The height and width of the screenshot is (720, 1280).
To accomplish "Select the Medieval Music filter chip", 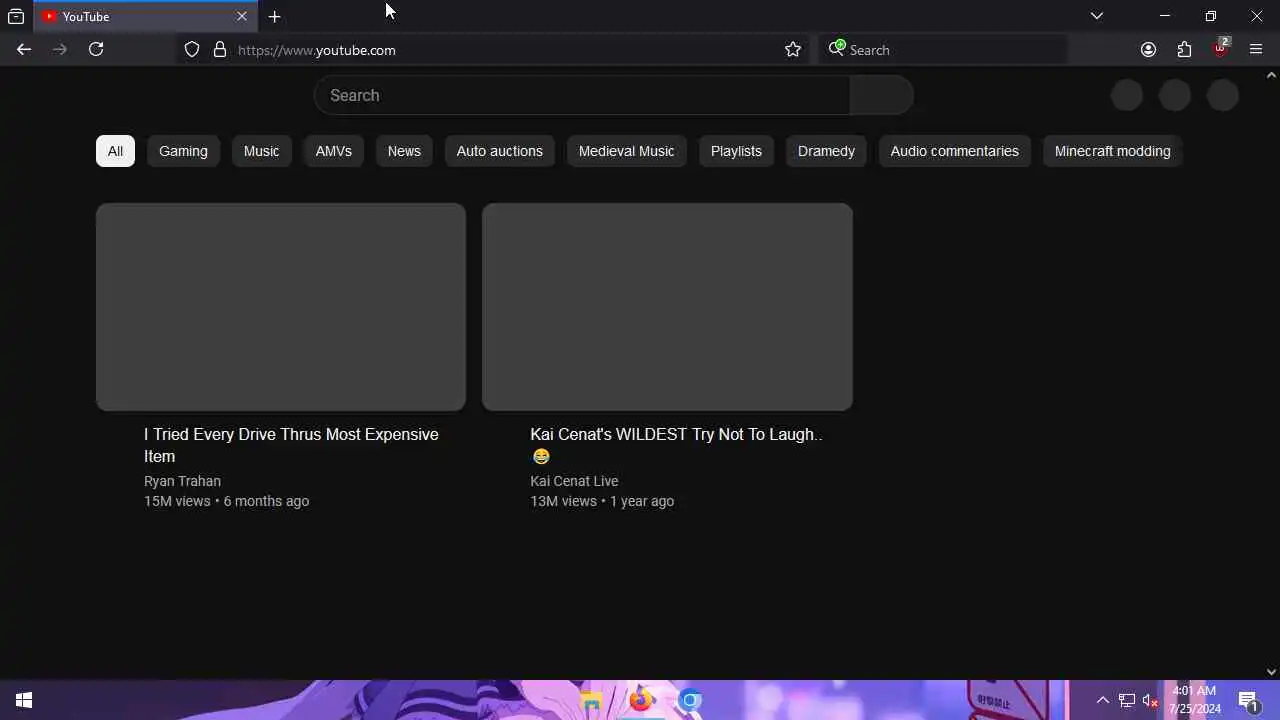I will click(x=626, y=151).
